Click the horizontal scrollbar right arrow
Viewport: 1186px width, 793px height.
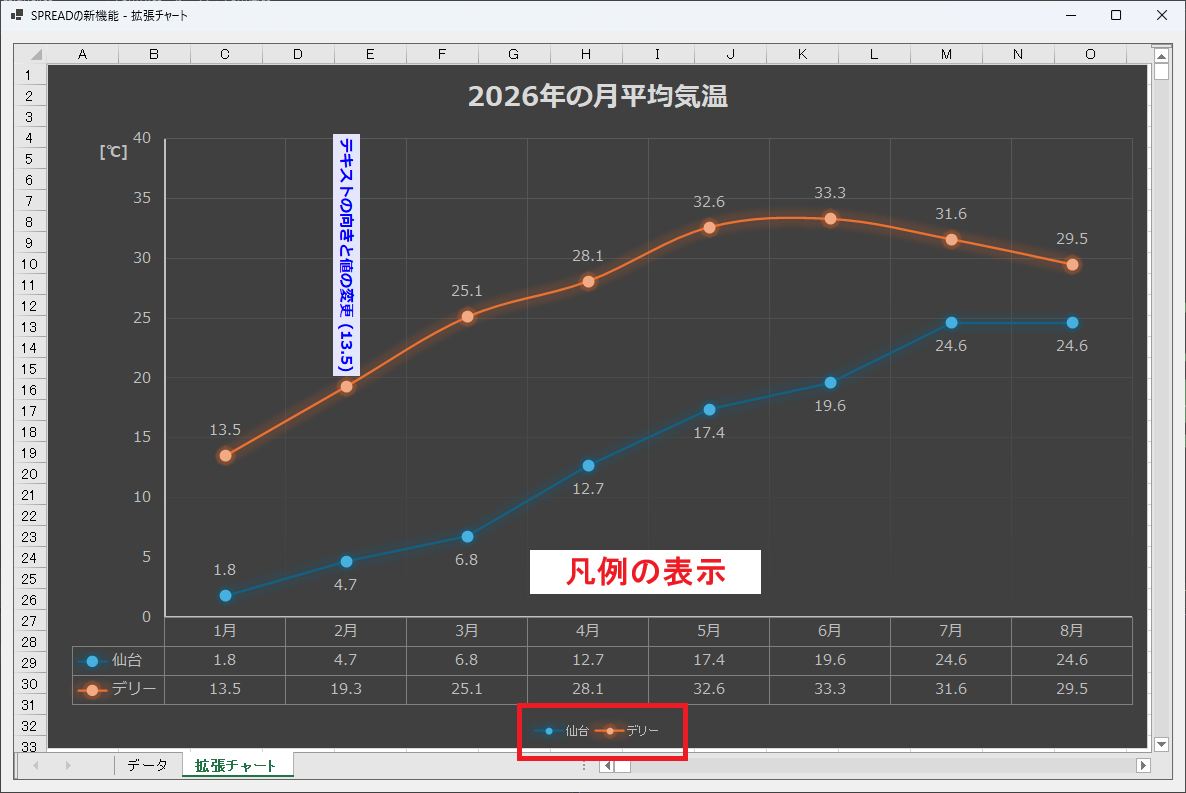pos(1143,766)
